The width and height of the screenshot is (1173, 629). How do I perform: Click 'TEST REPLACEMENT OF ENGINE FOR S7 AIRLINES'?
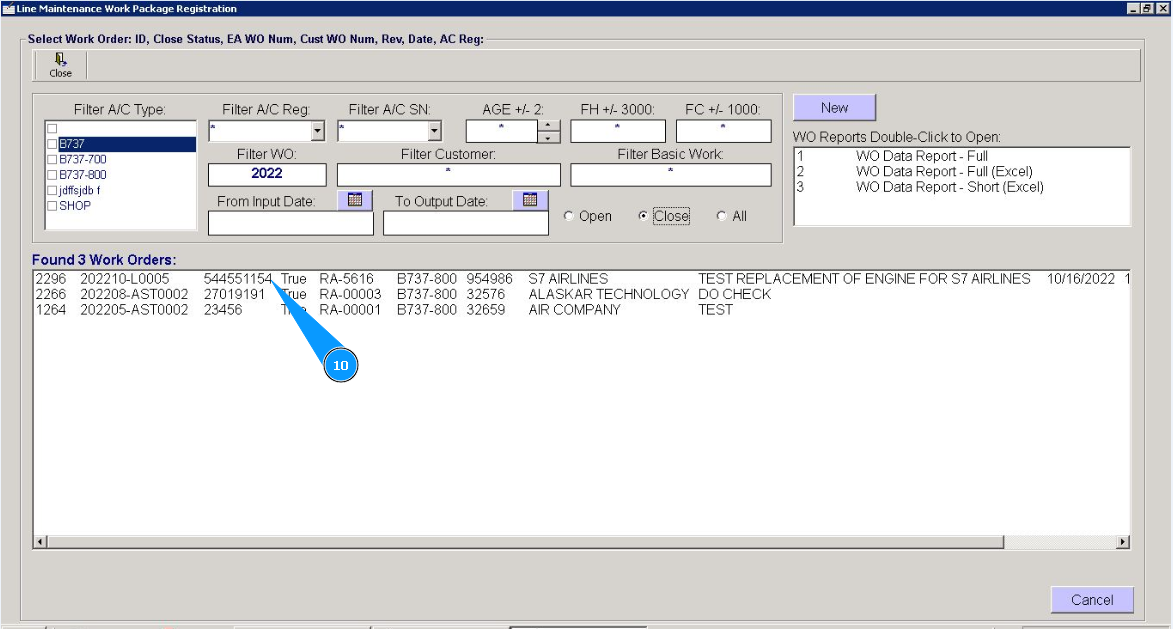[x=864, y=279]
